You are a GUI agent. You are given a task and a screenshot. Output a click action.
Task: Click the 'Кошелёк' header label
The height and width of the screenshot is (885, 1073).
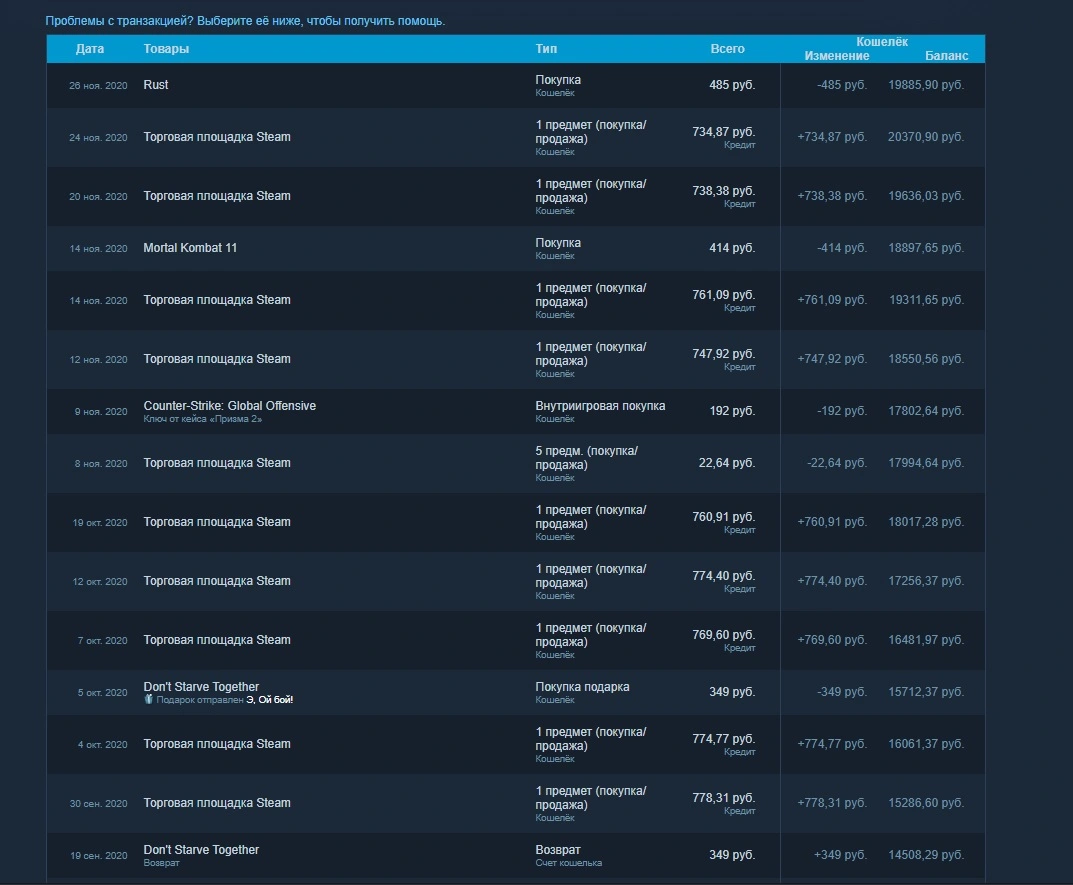click(882, 42)
